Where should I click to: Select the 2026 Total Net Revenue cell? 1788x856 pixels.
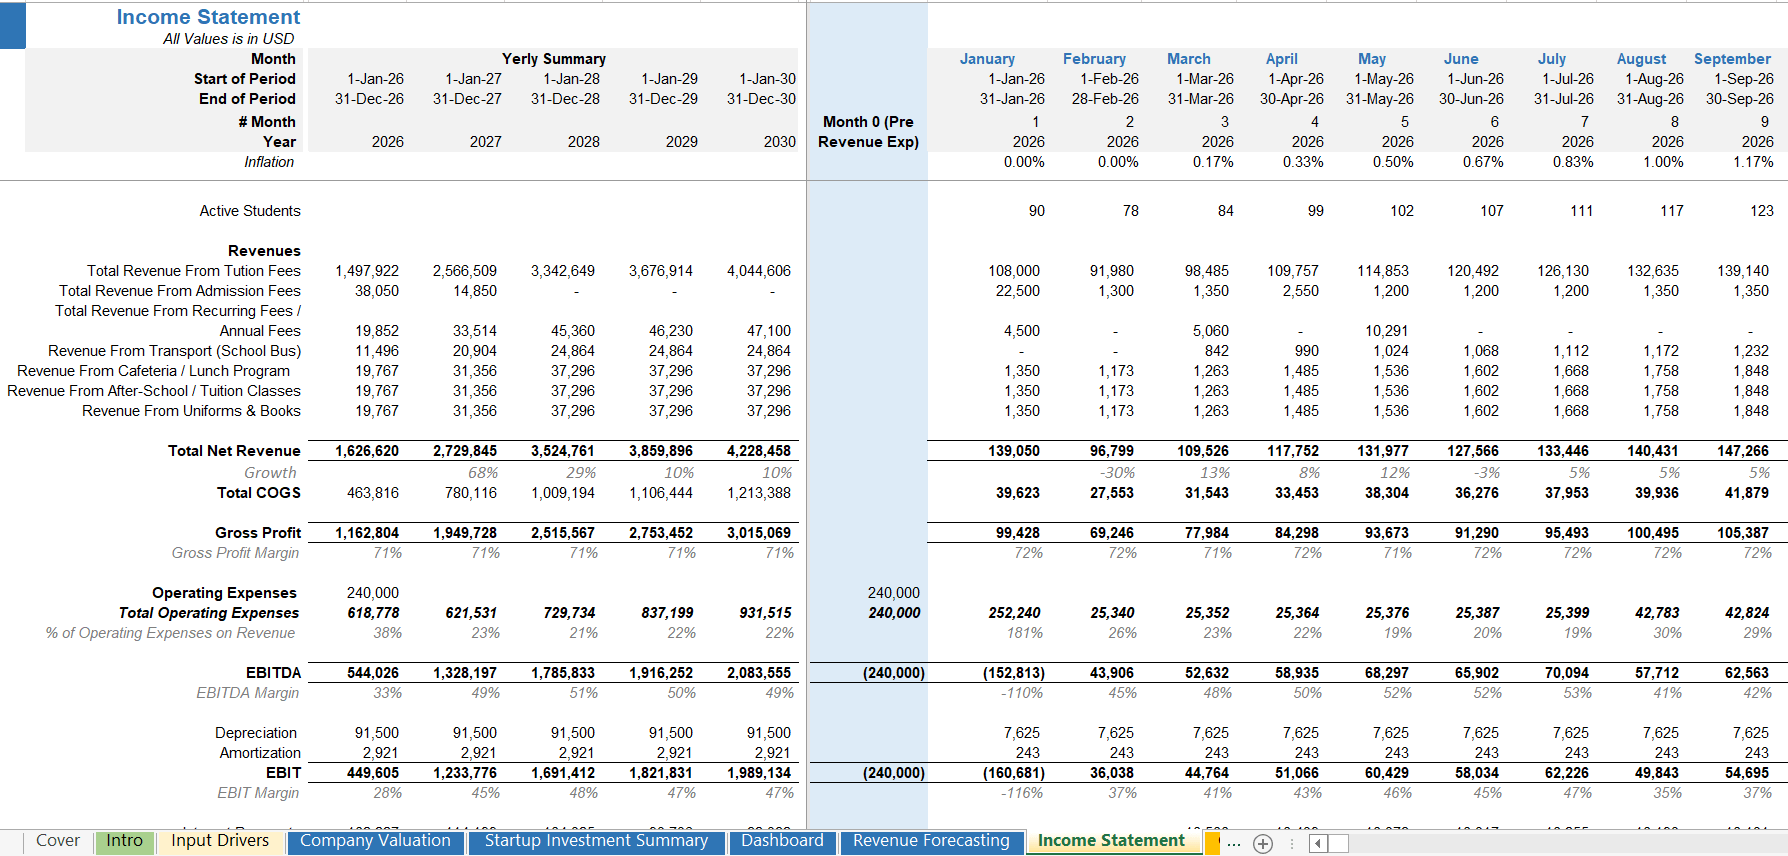point(367,451)
